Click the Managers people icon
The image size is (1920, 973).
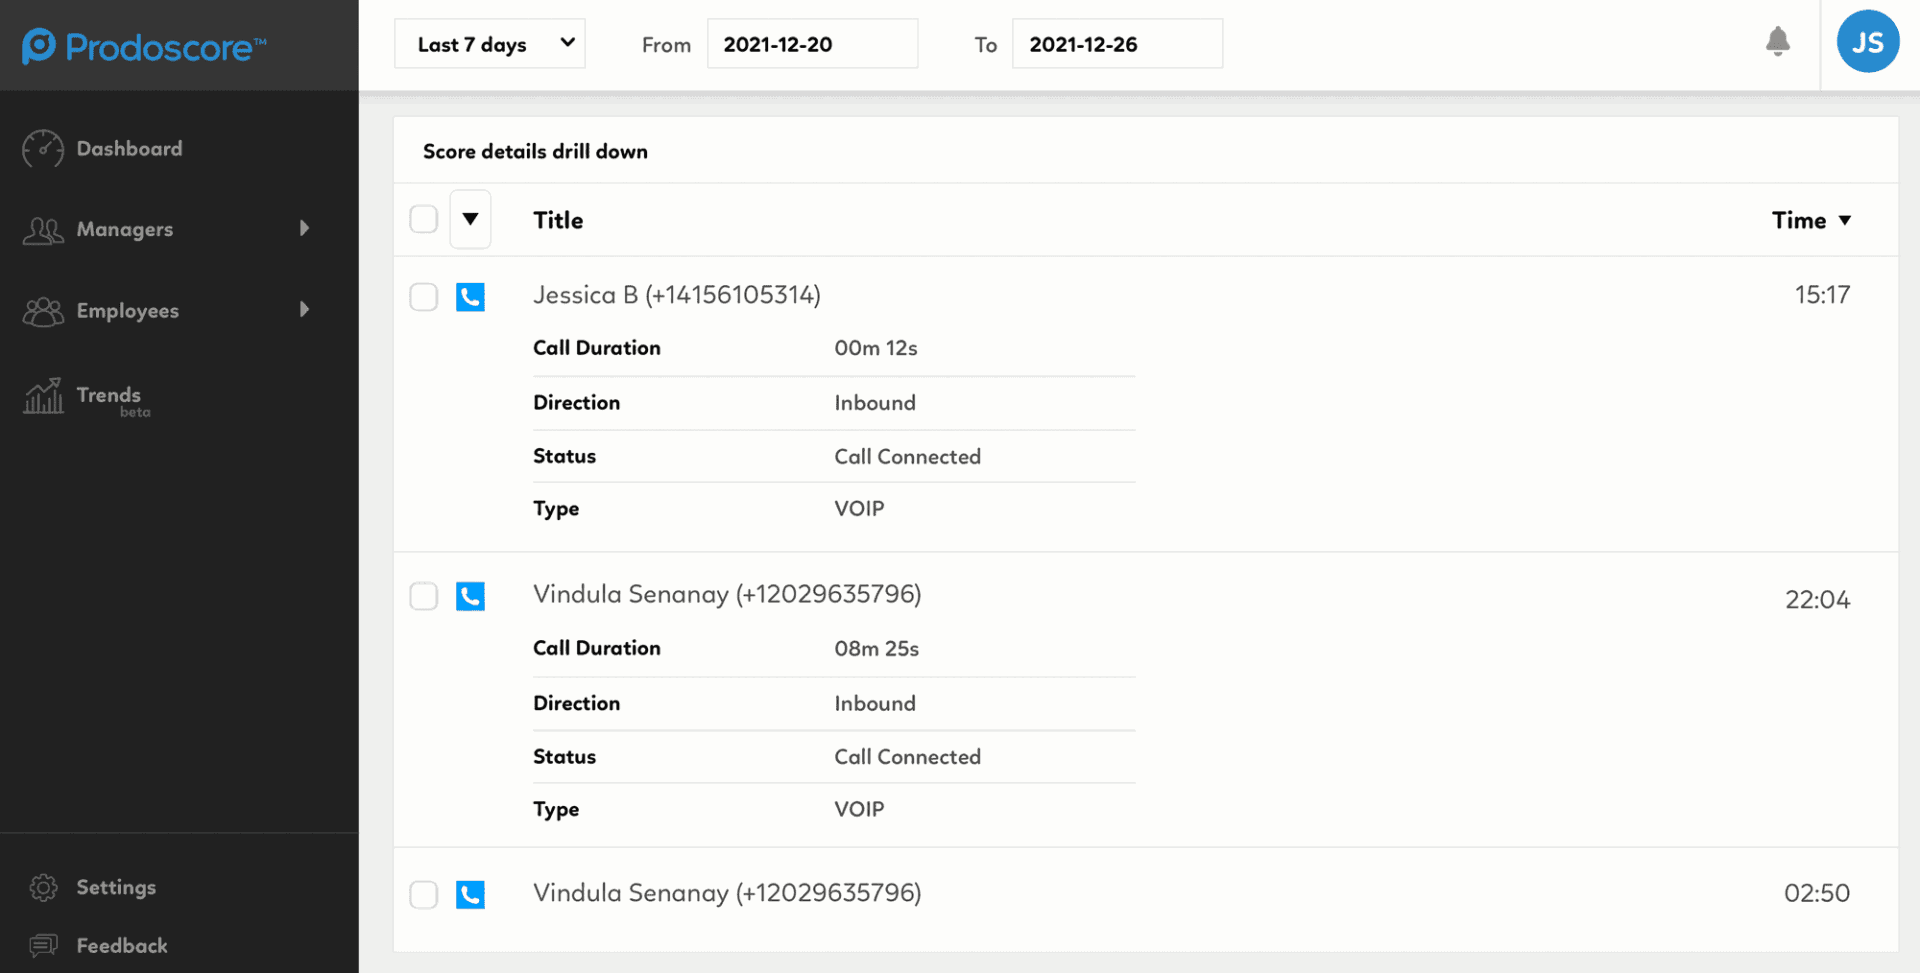[x=43, y=230]
